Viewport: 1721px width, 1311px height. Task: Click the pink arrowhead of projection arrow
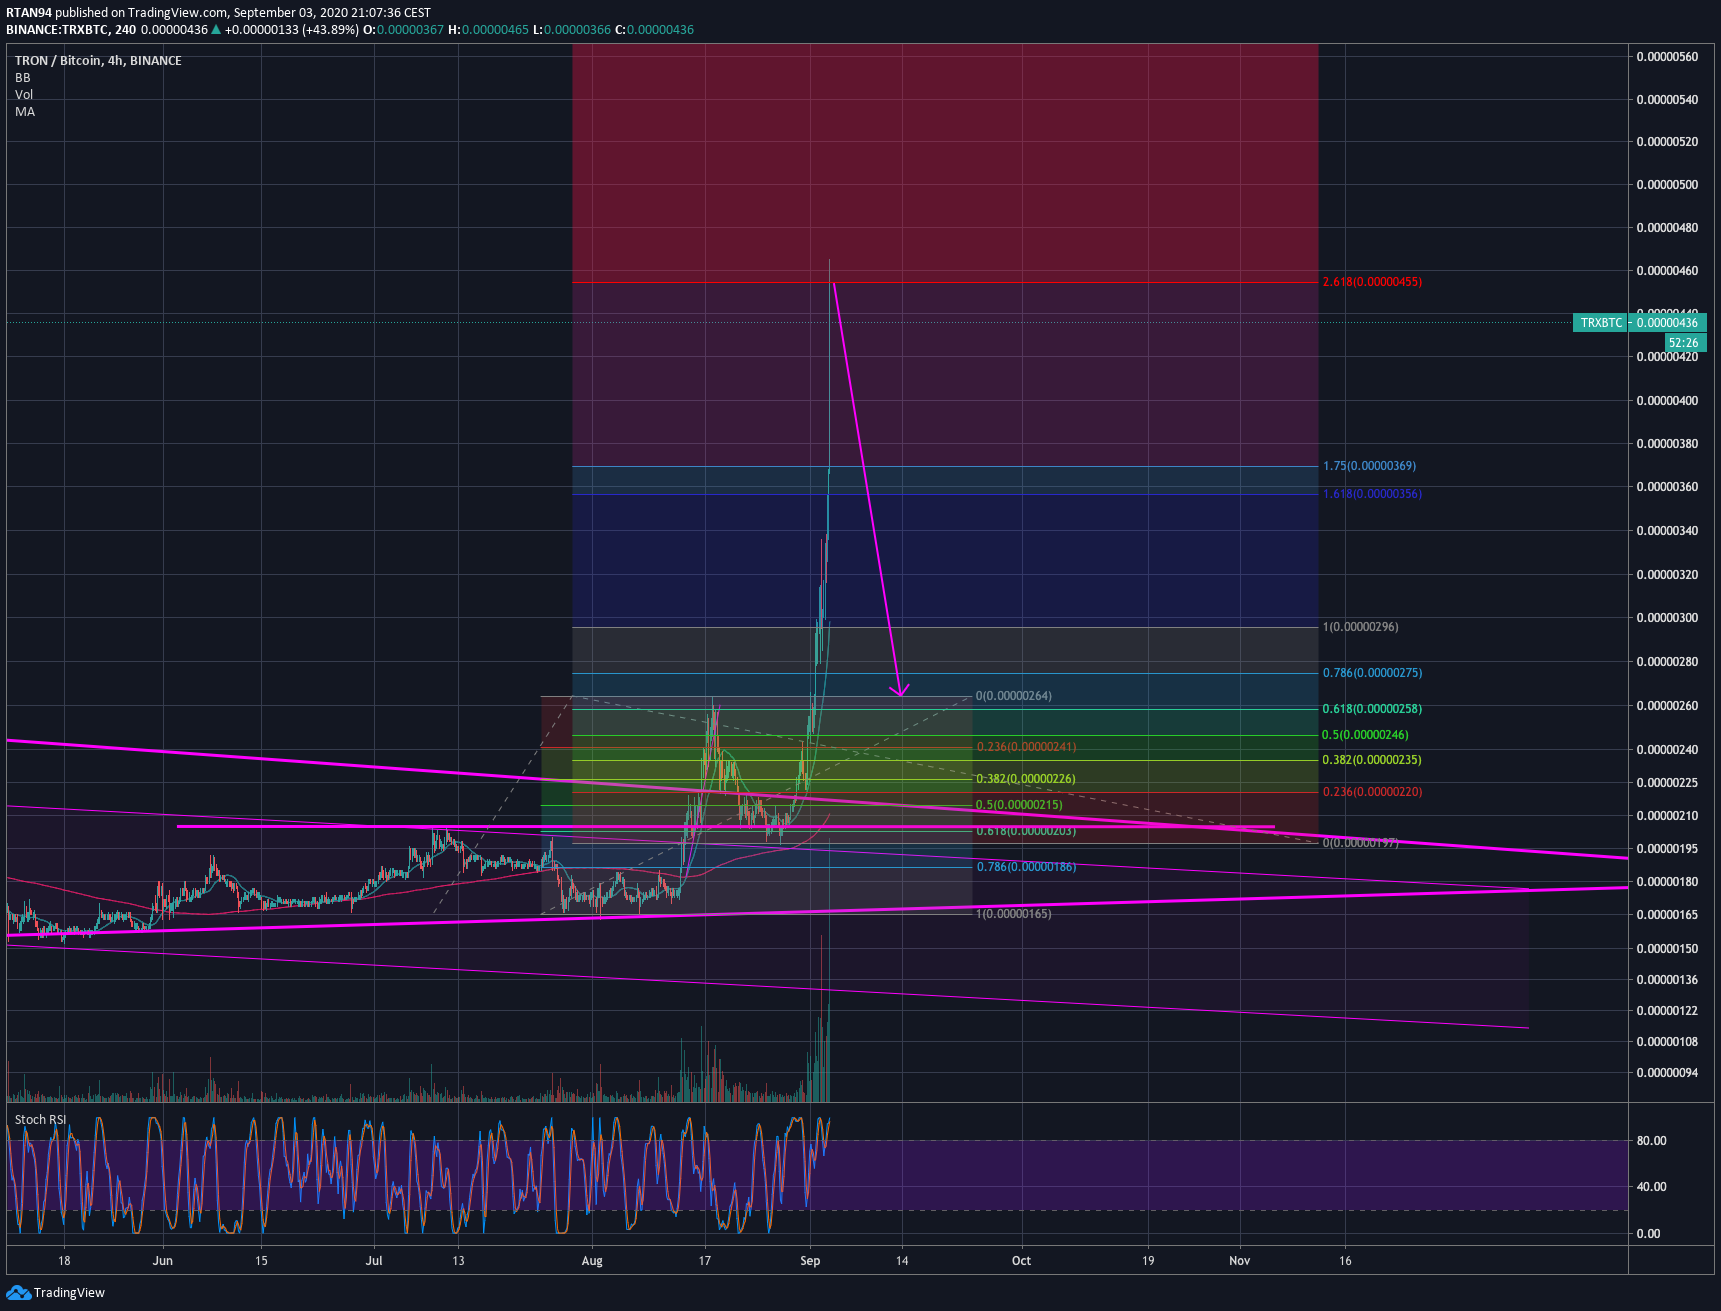tap(900, 690)
